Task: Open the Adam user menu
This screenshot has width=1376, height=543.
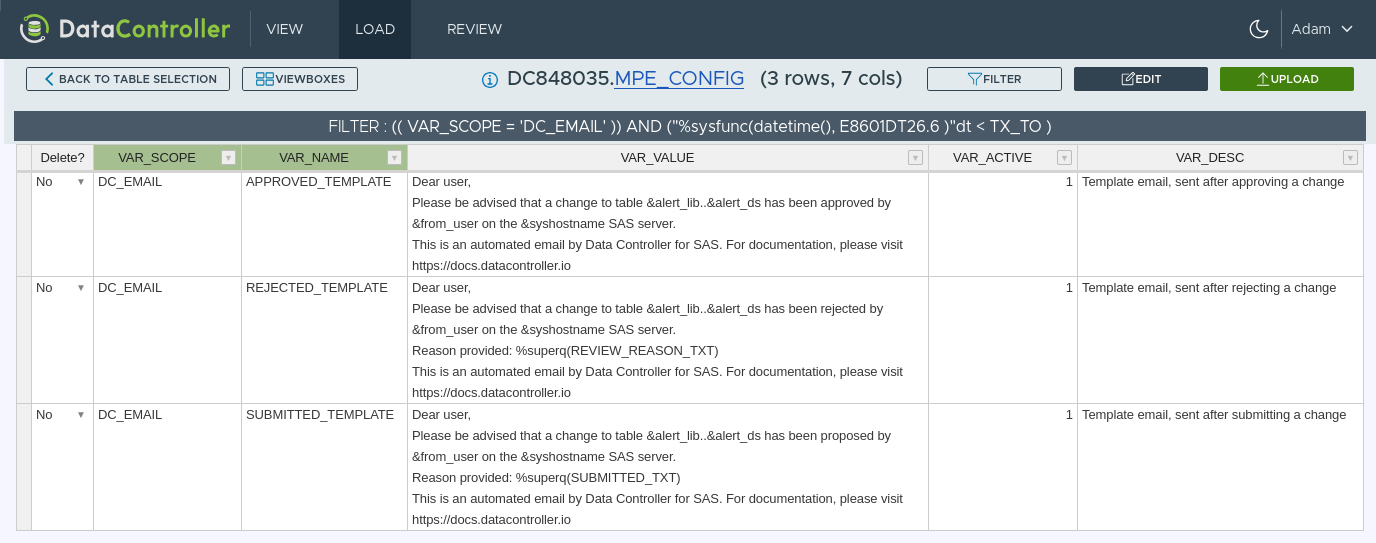Action: (1321, 29)
